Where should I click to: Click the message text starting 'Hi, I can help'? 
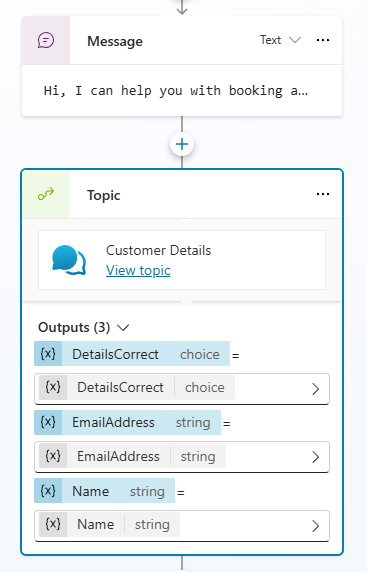pyautogui.click(x=176, y=90)
